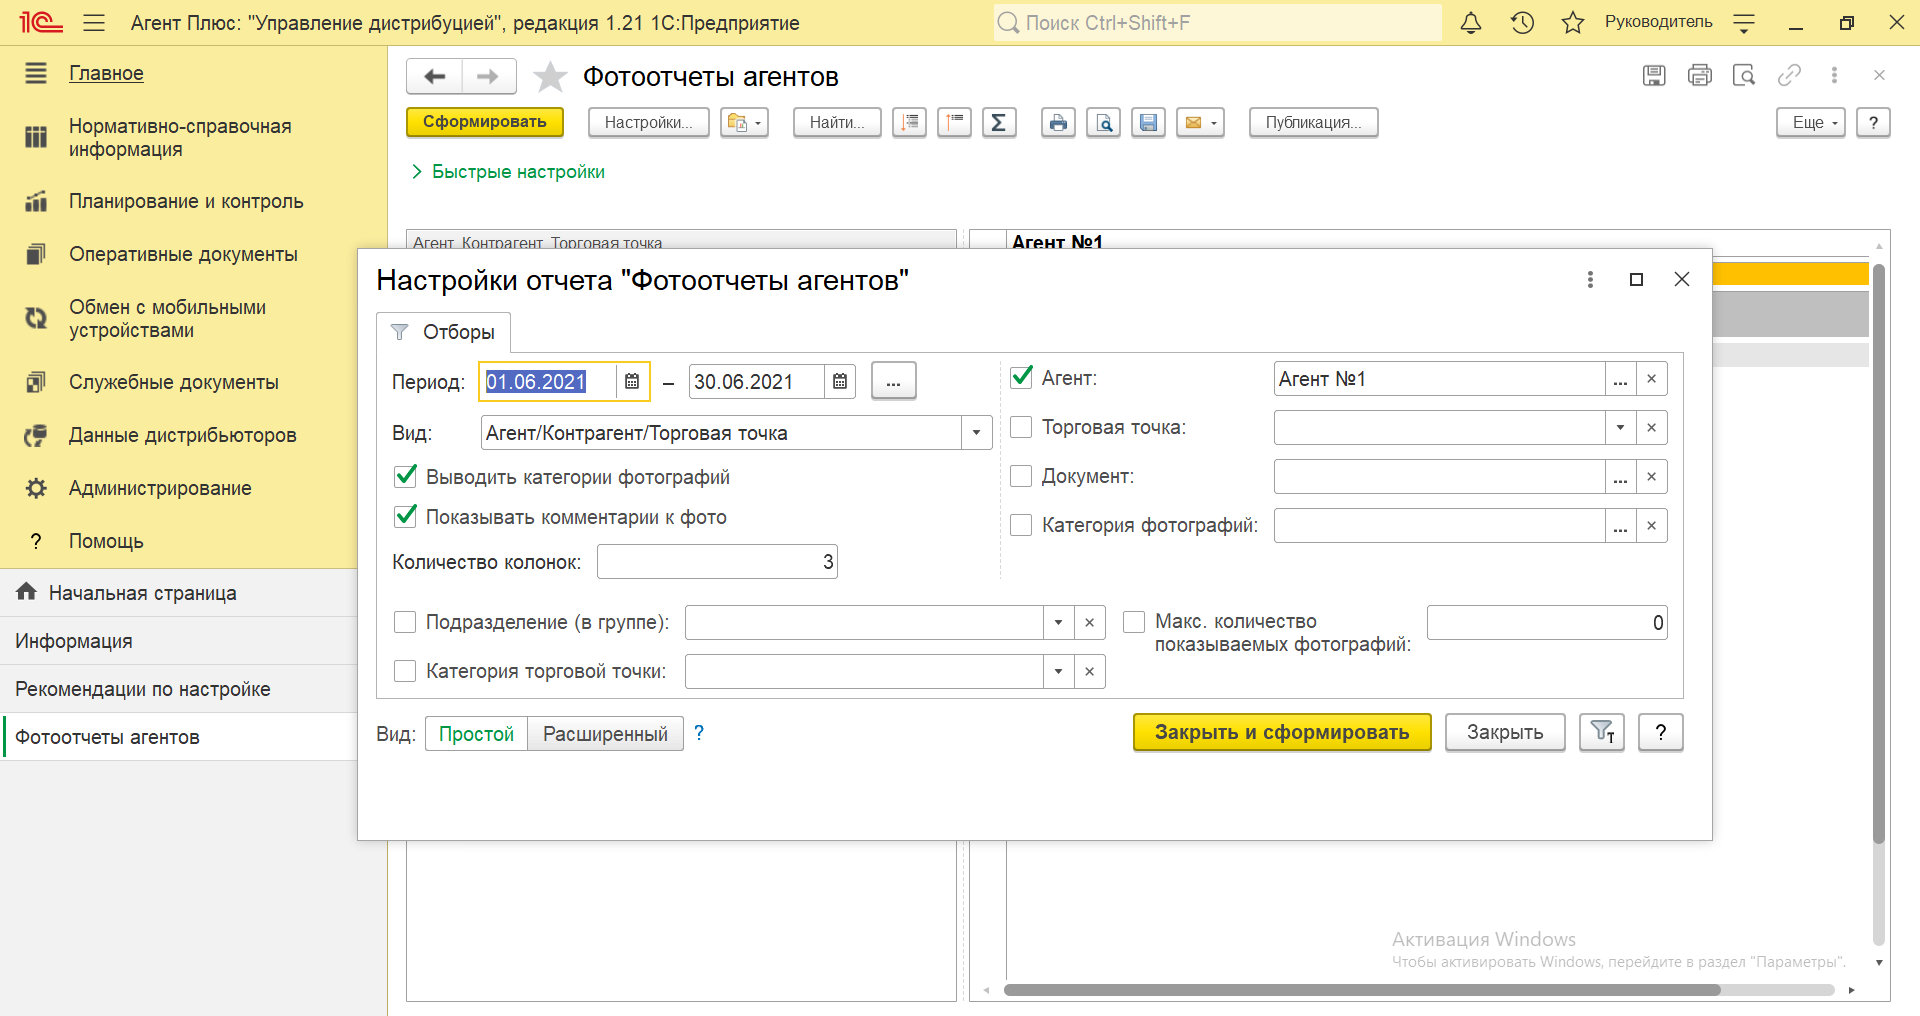The height and width of the screenshot is (1016, 1920).
Task: Click the global search field
Action: click(1217, 22)
